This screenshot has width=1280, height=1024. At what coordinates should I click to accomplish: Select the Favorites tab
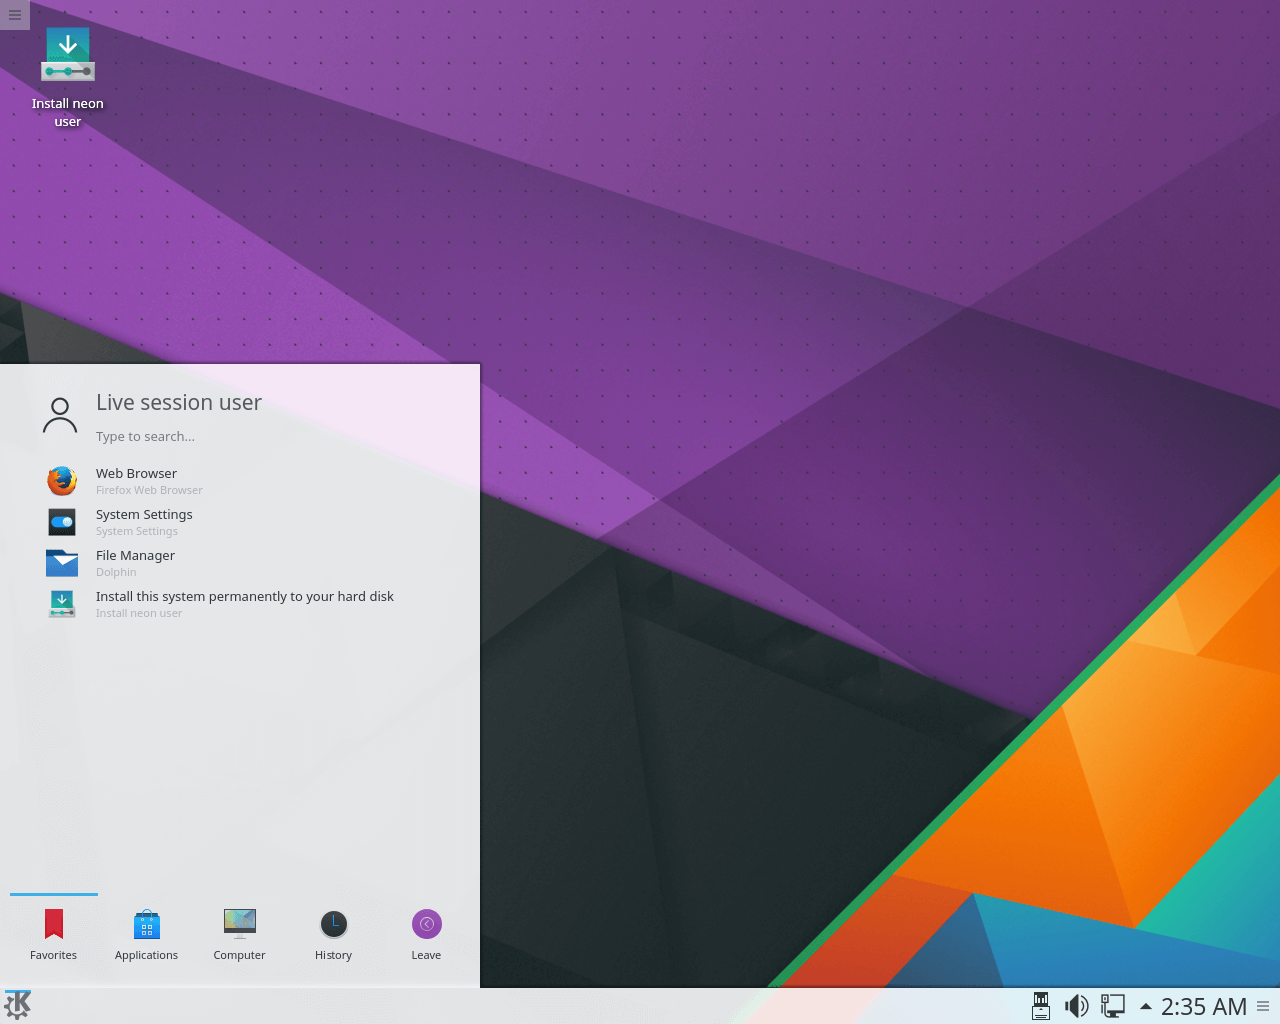(x=54, y=936)
